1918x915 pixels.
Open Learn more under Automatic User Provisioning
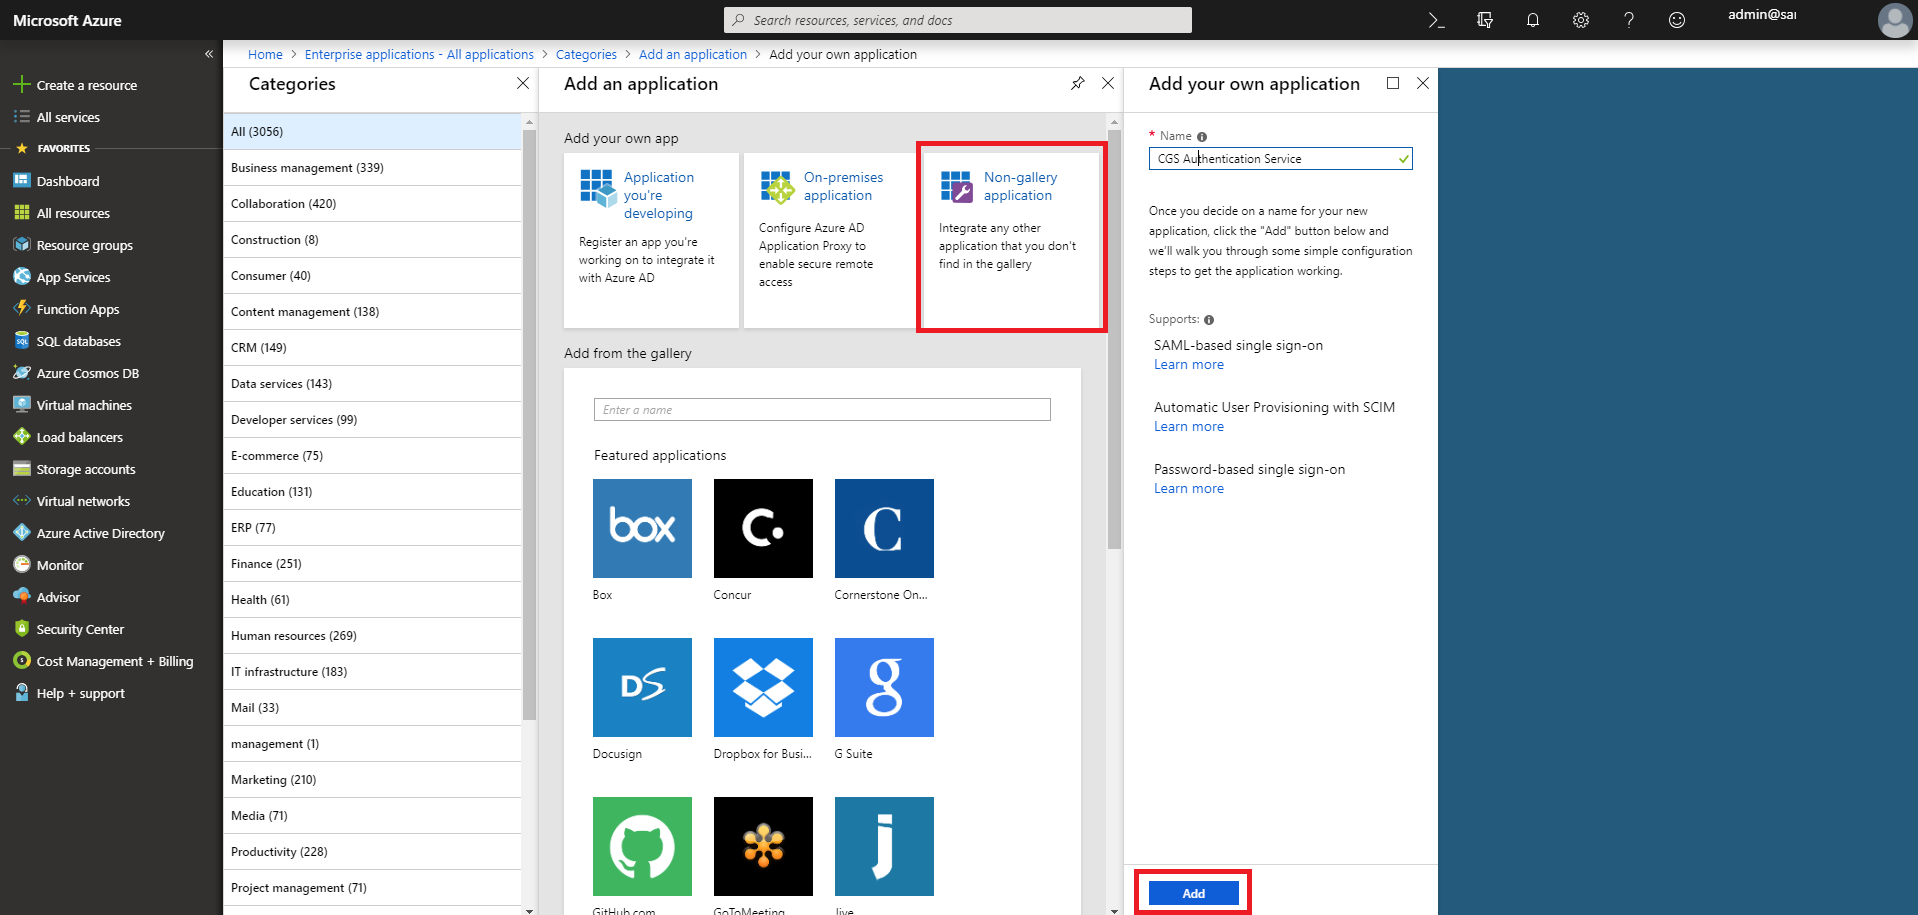[x=1189, y=426]
